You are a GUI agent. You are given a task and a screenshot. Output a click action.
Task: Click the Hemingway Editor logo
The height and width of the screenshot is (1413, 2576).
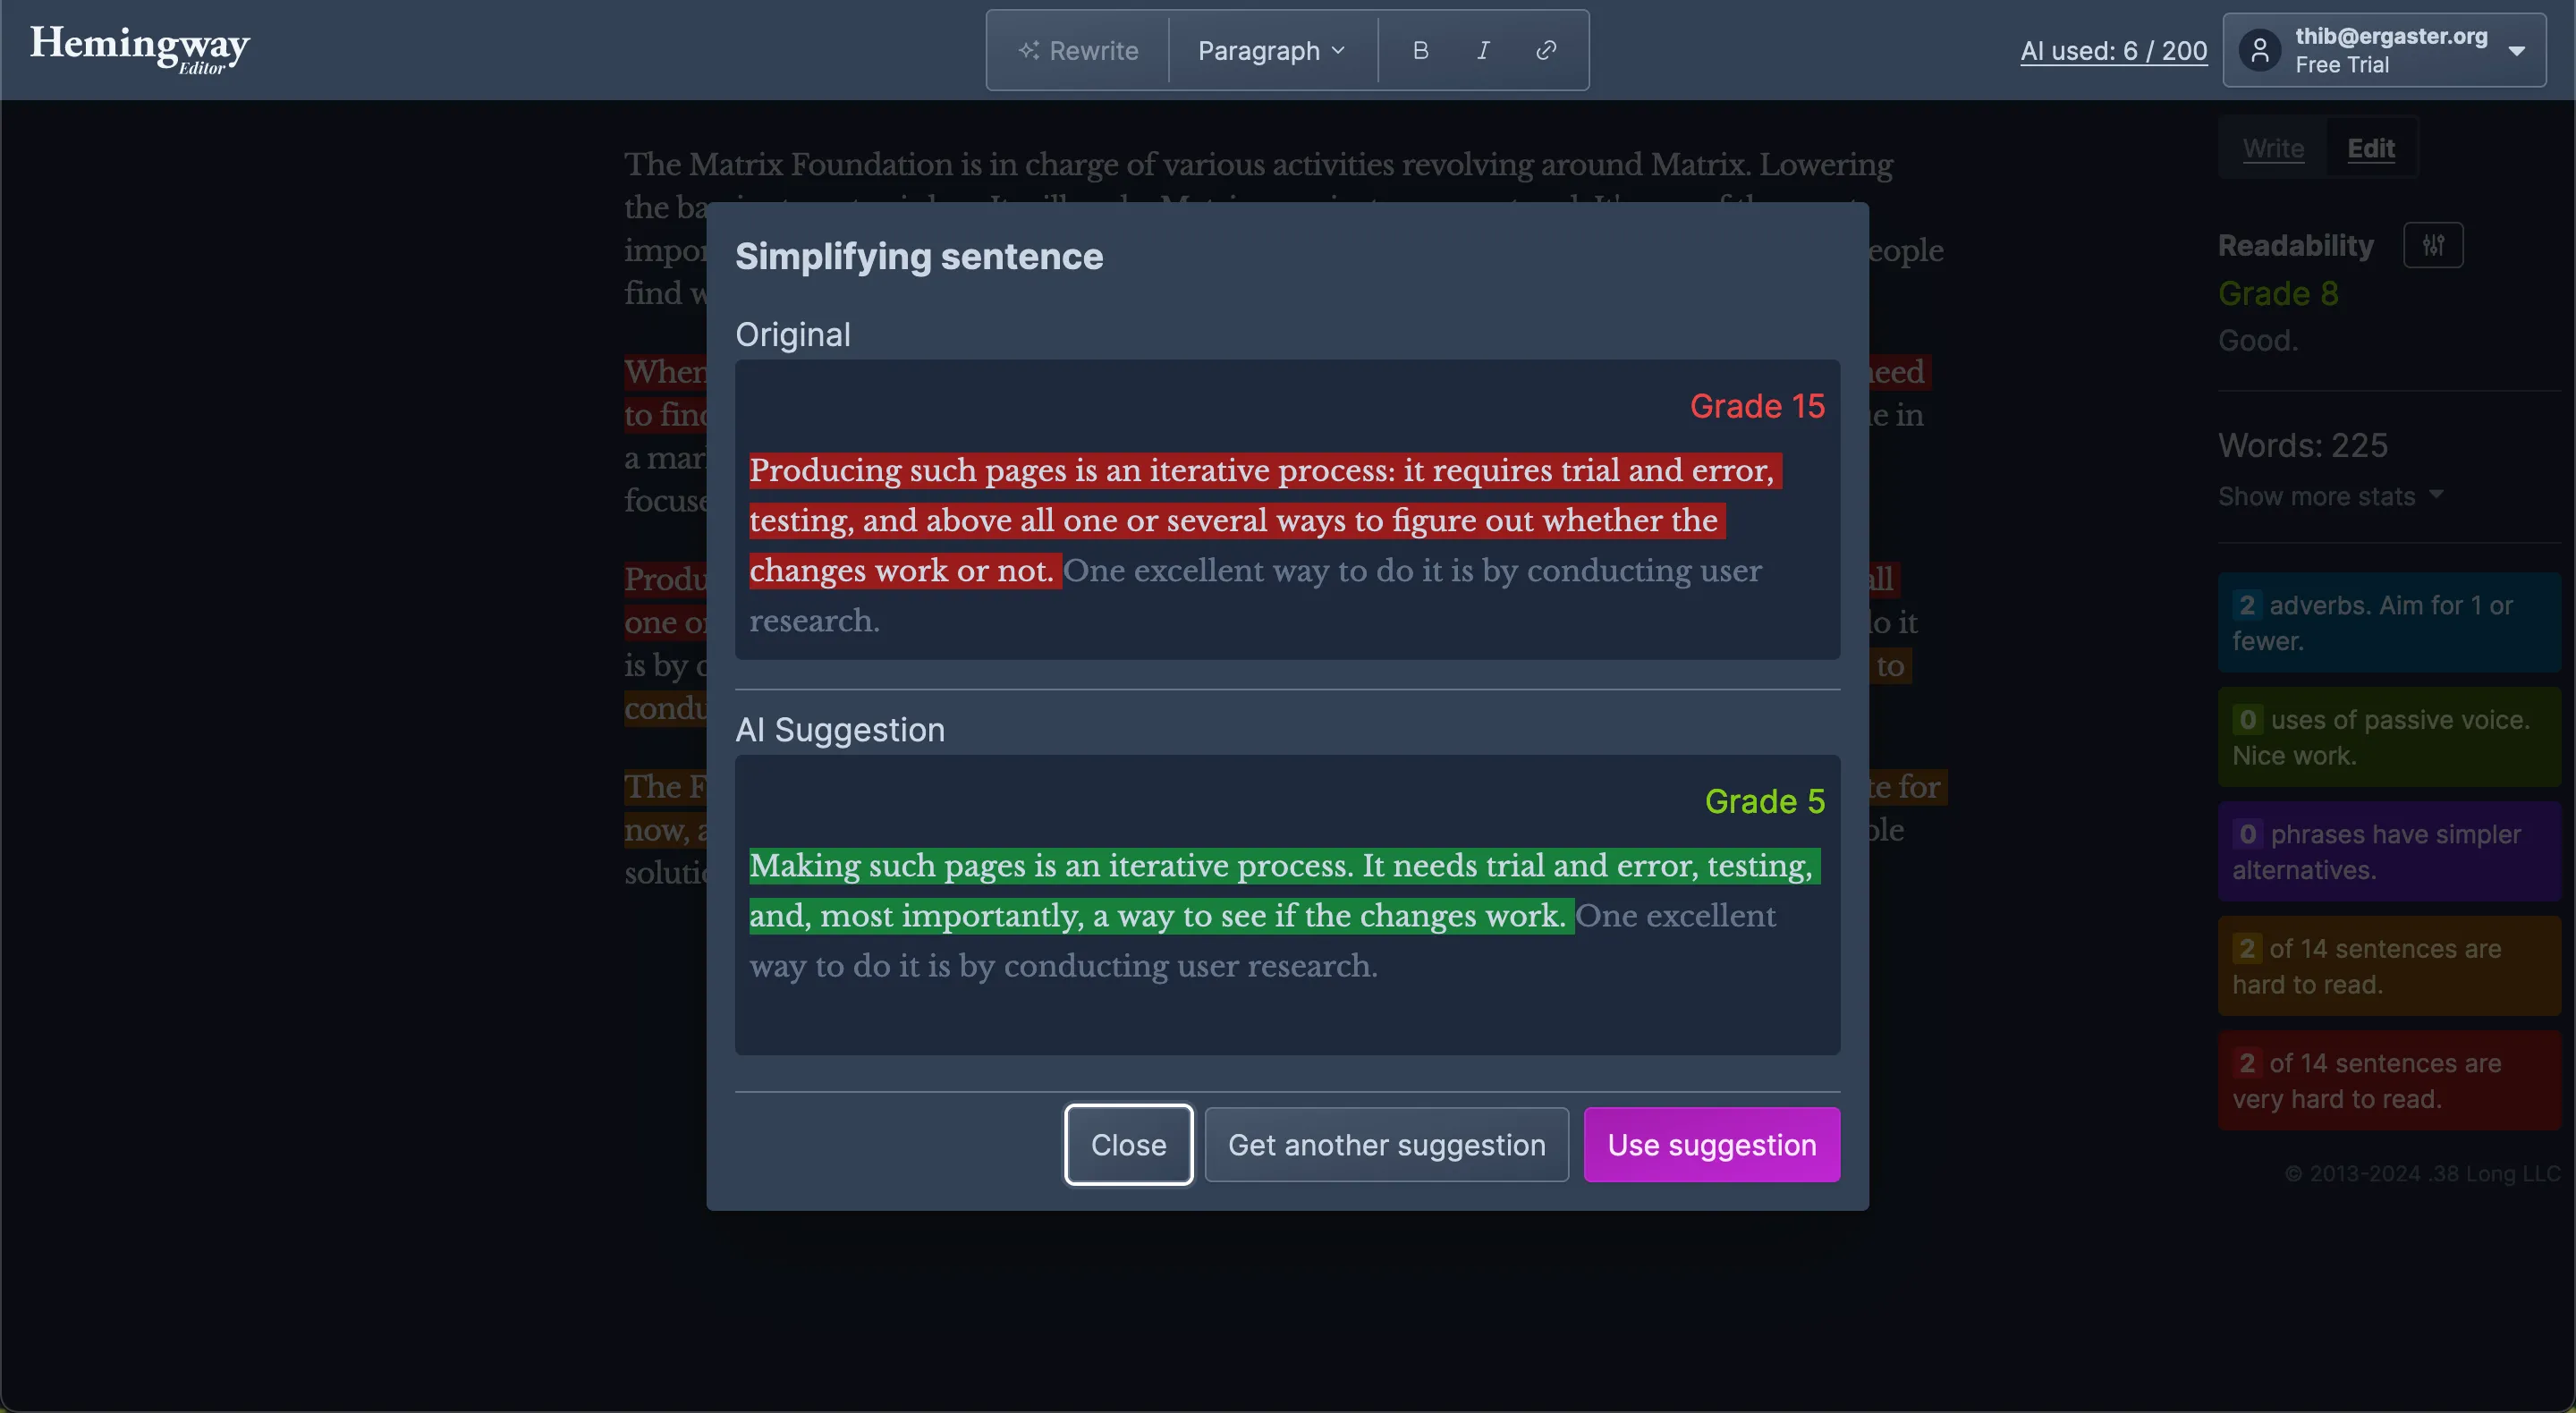click(x=139, y=48)
